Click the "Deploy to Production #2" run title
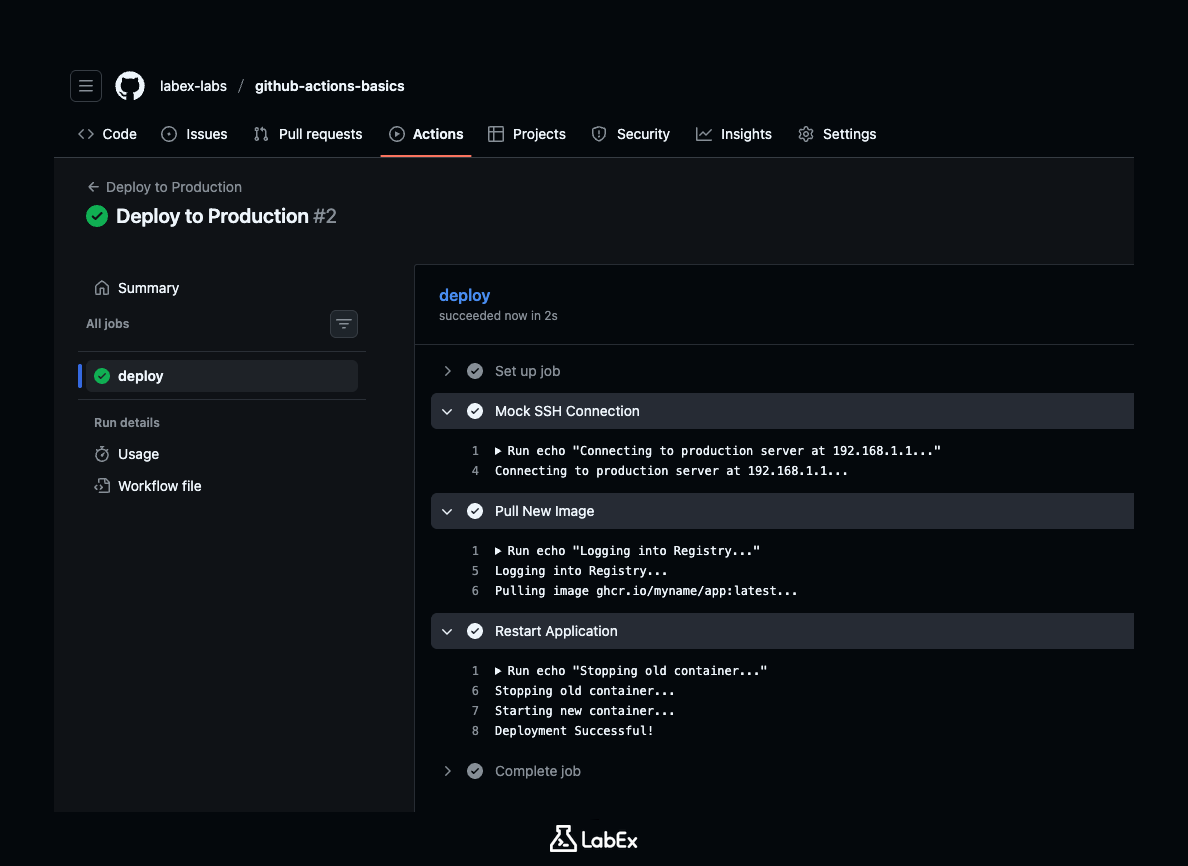Screen dimensions: 1188x866 226,217
